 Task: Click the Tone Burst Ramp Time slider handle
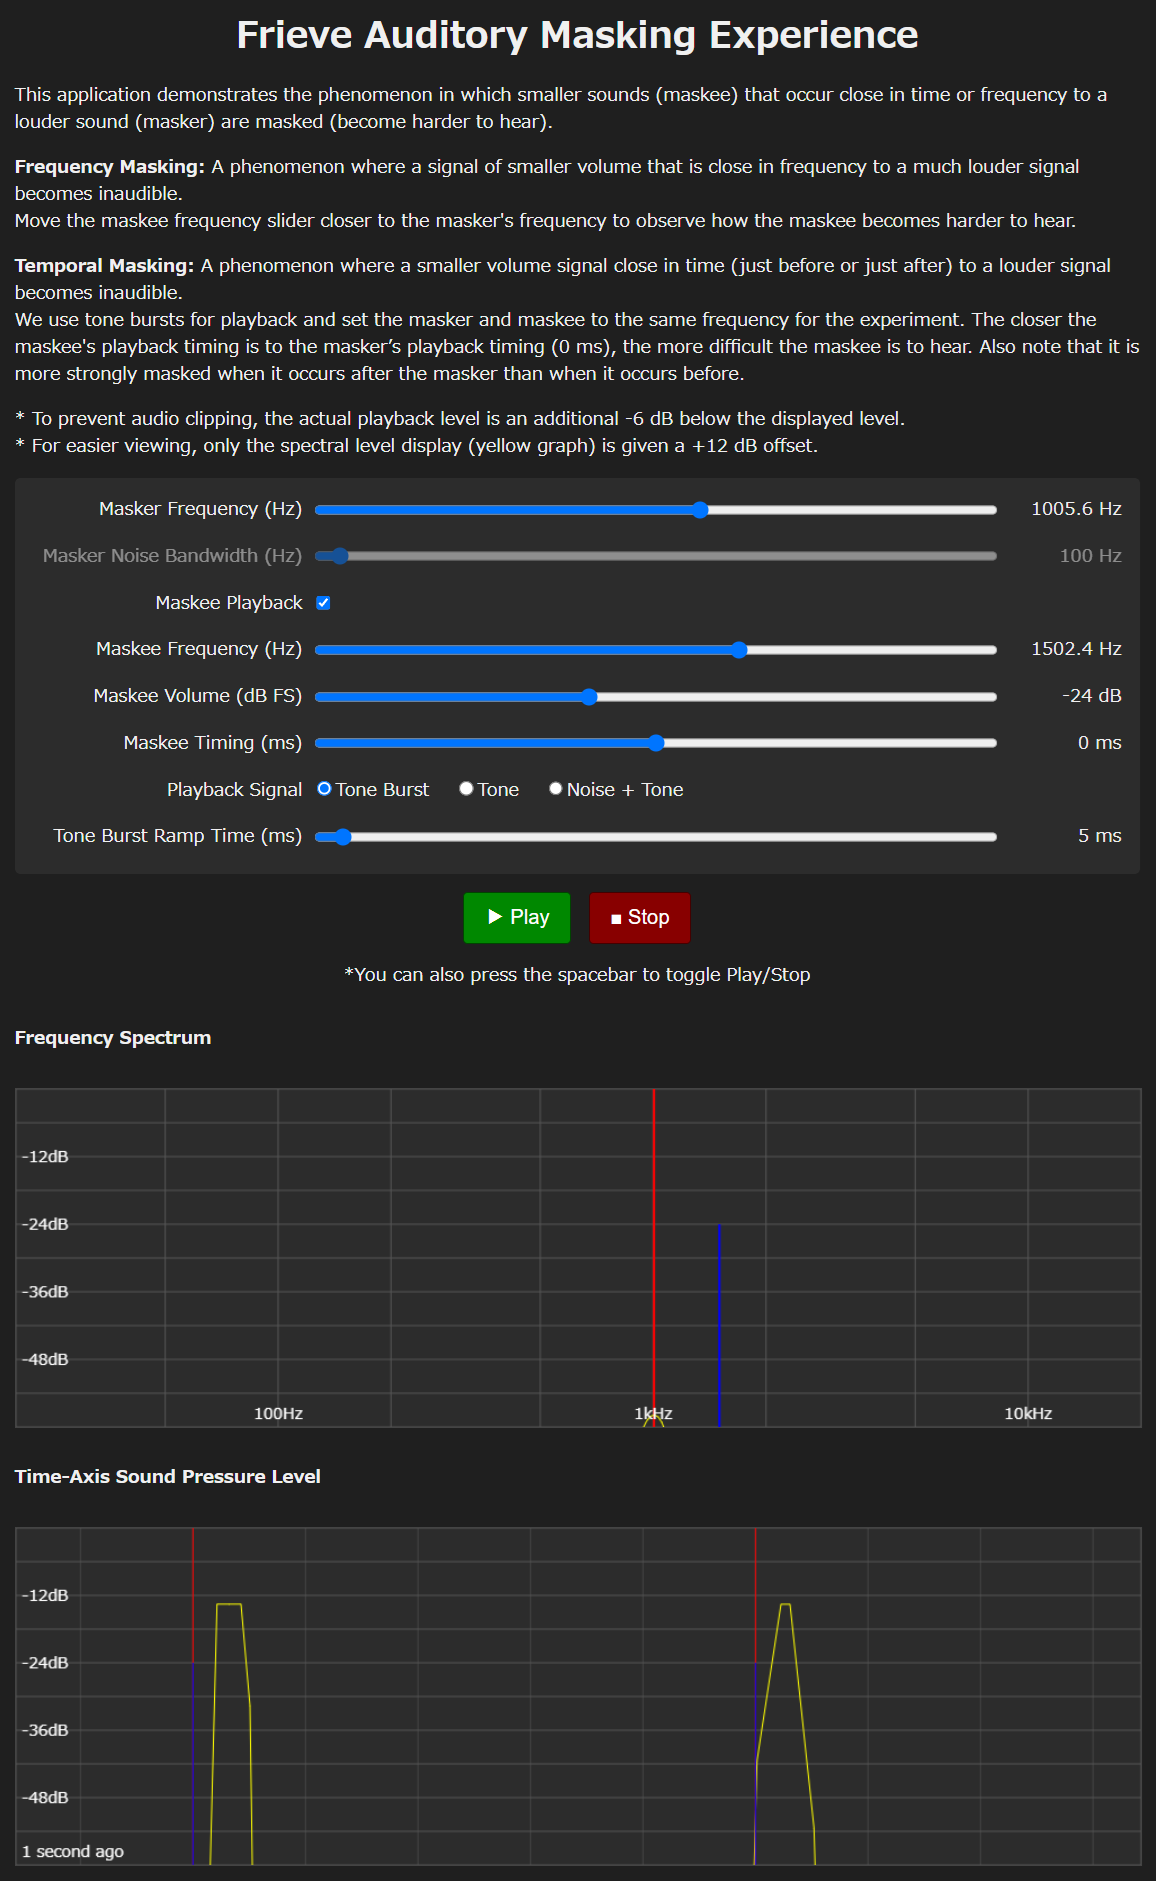(343, 837)
